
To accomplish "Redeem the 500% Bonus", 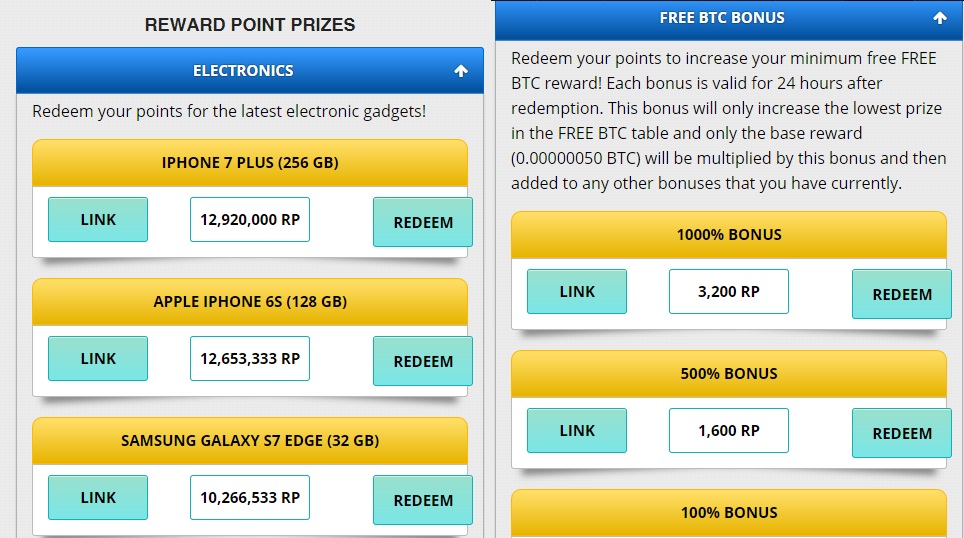I will click(902, 433).
